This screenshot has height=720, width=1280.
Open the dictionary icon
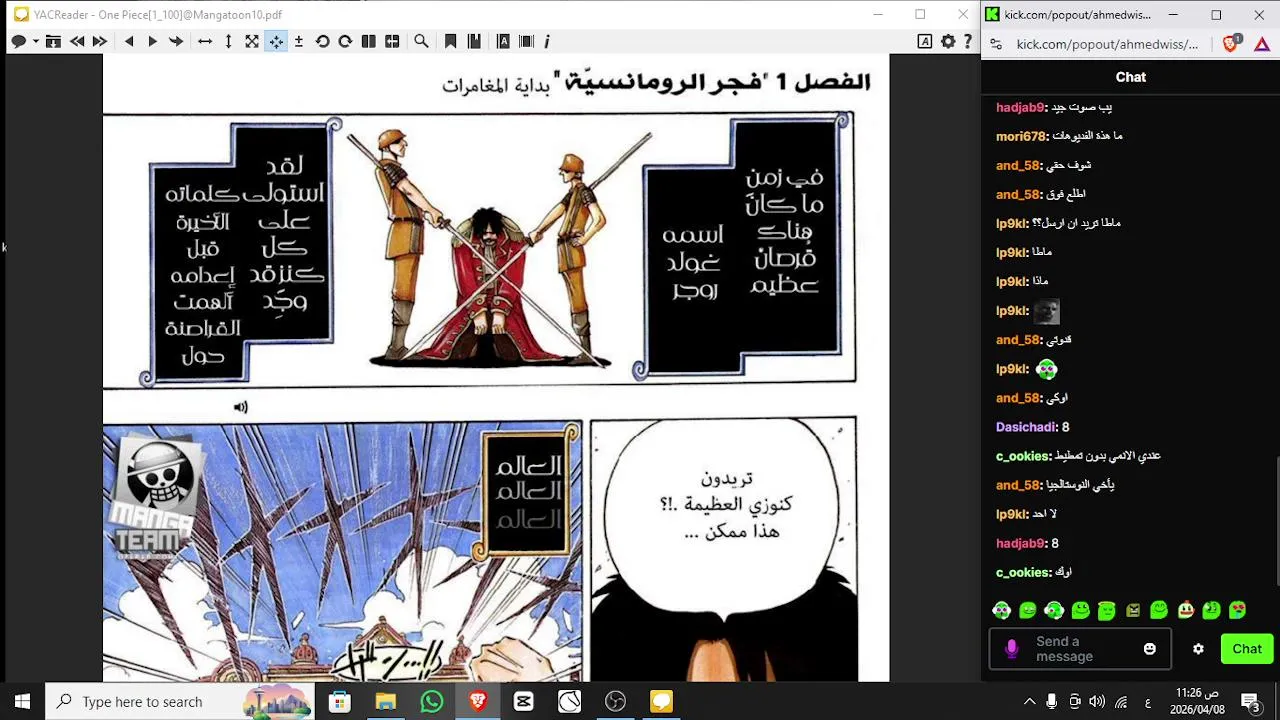click(503, 41)
